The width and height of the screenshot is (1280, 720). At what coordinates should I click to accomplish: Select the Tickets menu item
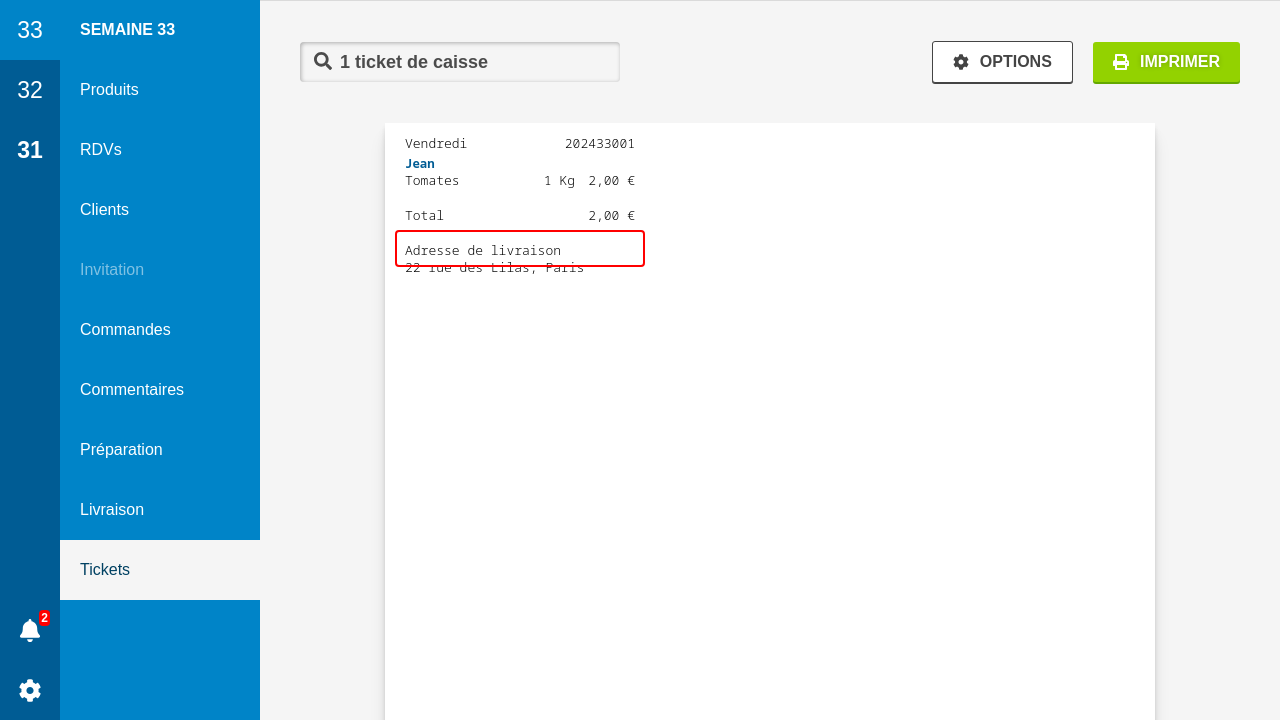pos(105,570)
